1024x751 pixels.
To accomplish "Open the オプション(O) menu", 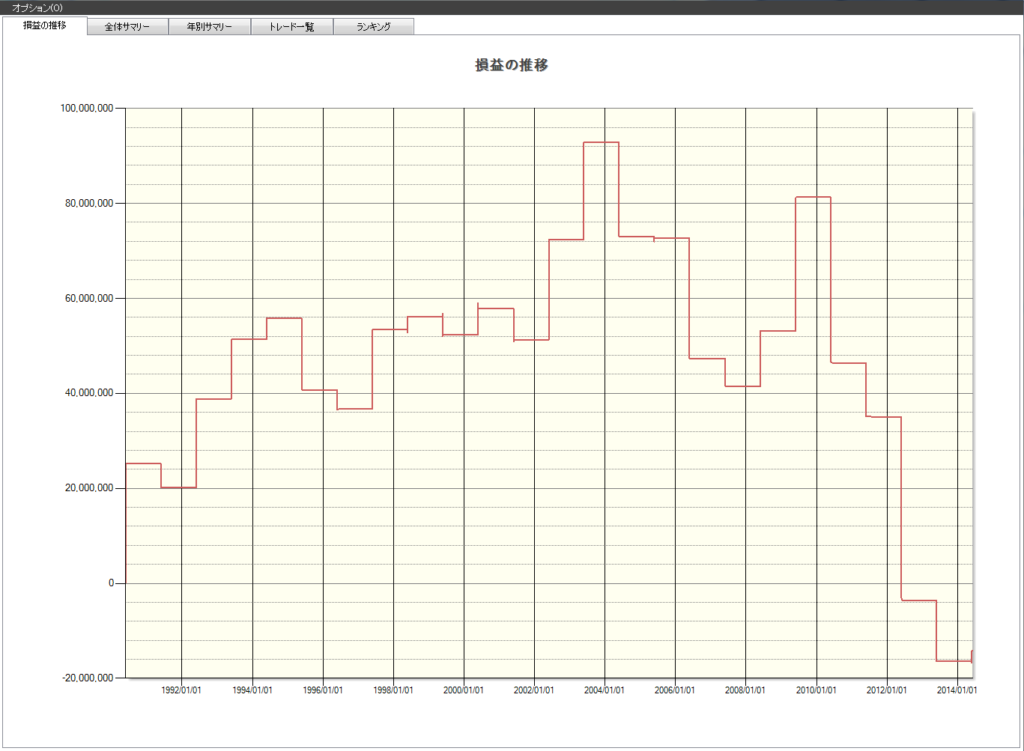I will [x=37, y=8].
